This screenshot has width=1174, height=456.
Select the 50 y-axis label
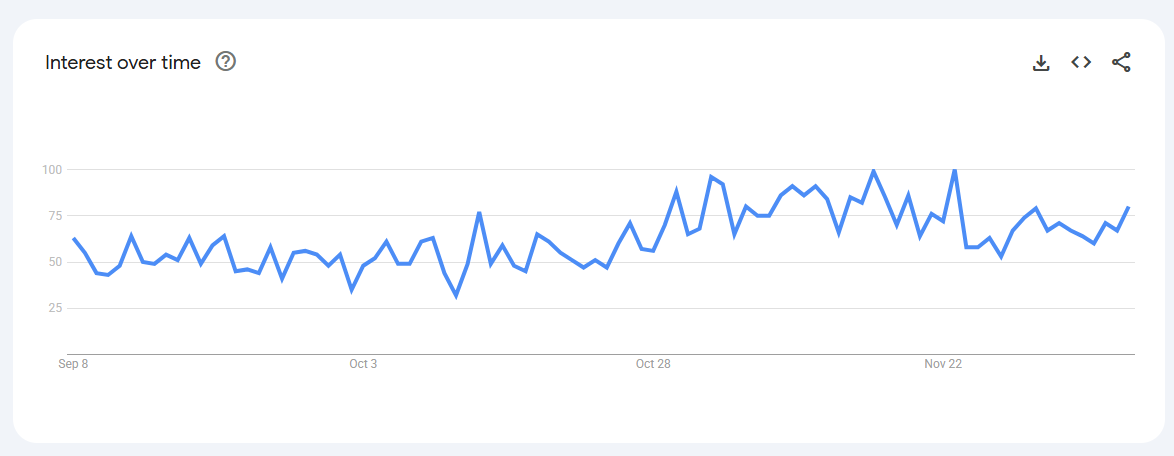pos(55,262)
